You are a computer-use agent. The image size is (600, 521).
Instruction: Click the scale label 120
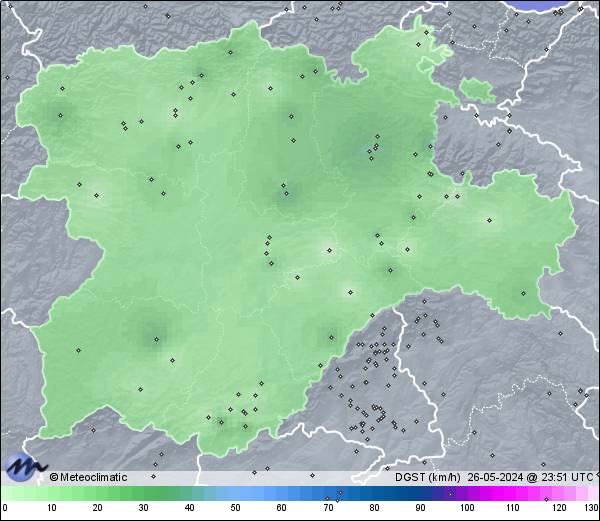point(559,508)
